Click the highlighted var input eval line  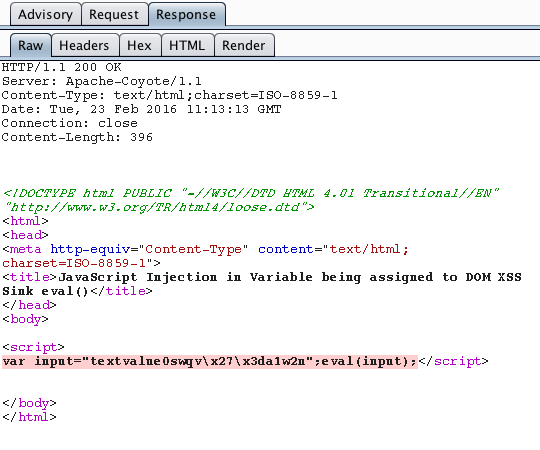tap(210, 362)
